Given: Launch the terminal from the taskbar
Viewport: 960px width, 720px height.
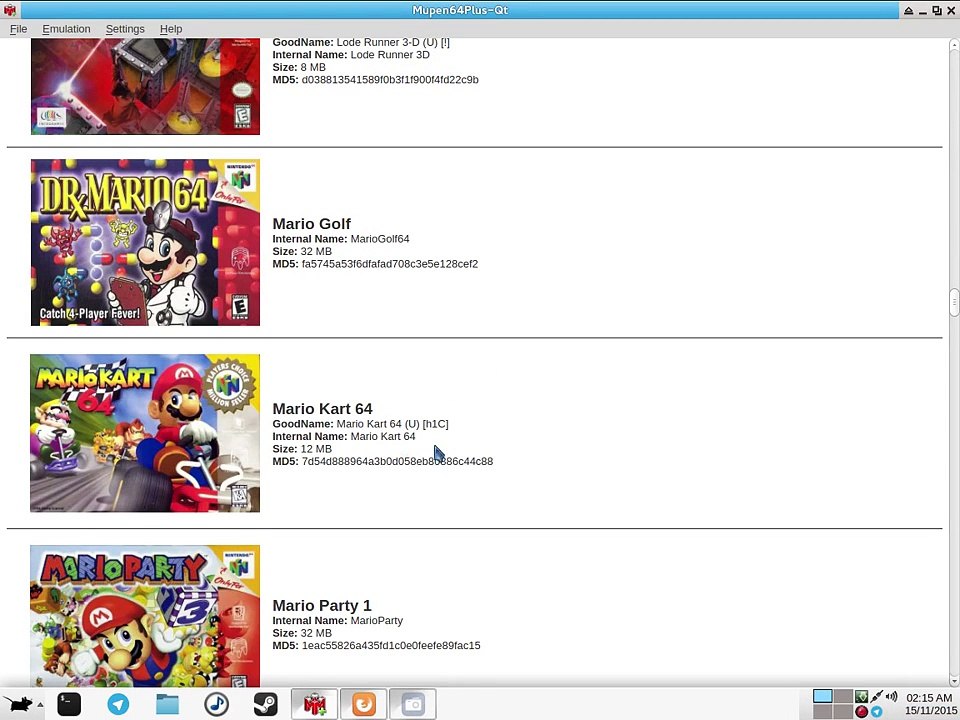Looking at the screenshot, I should coord(69,704).
